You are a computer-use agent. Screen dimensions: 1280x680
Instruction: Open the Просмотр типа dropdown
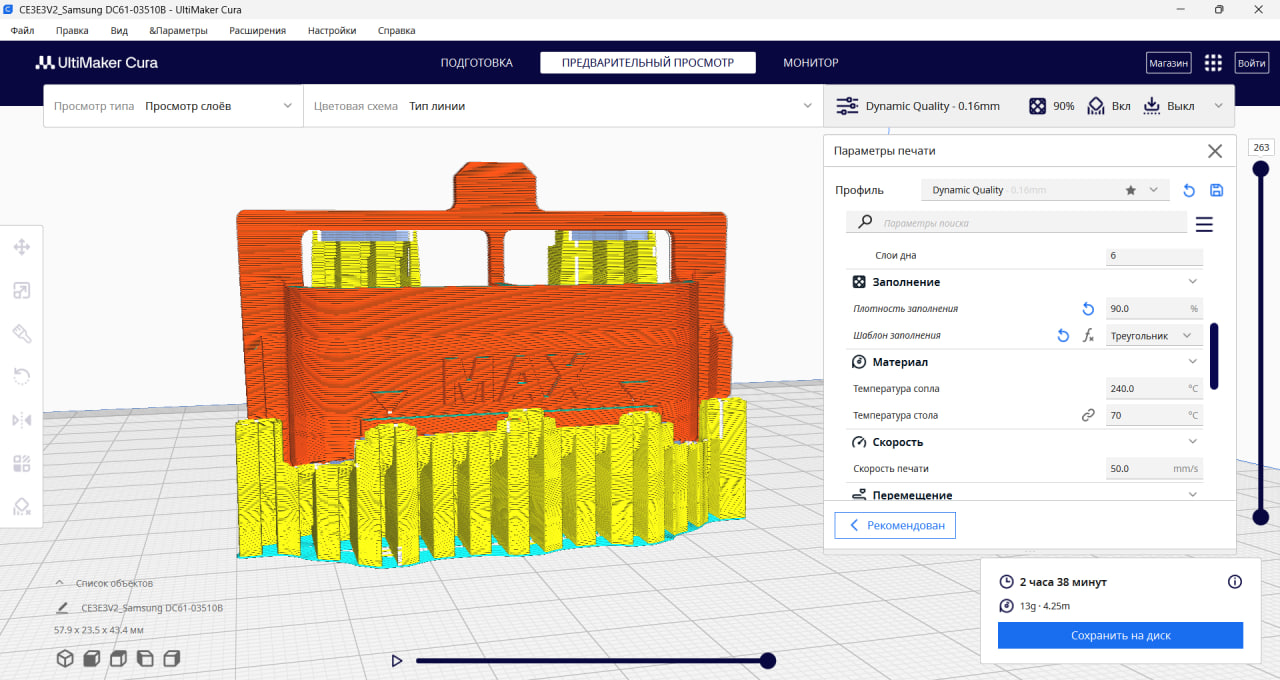click(173, 106)
